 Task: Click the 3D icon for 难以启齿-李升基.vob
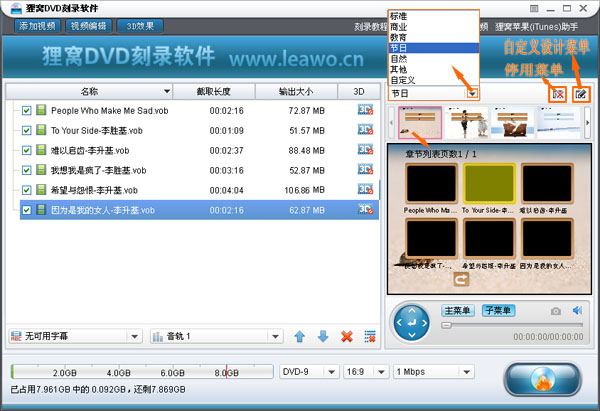click(365, 150)
